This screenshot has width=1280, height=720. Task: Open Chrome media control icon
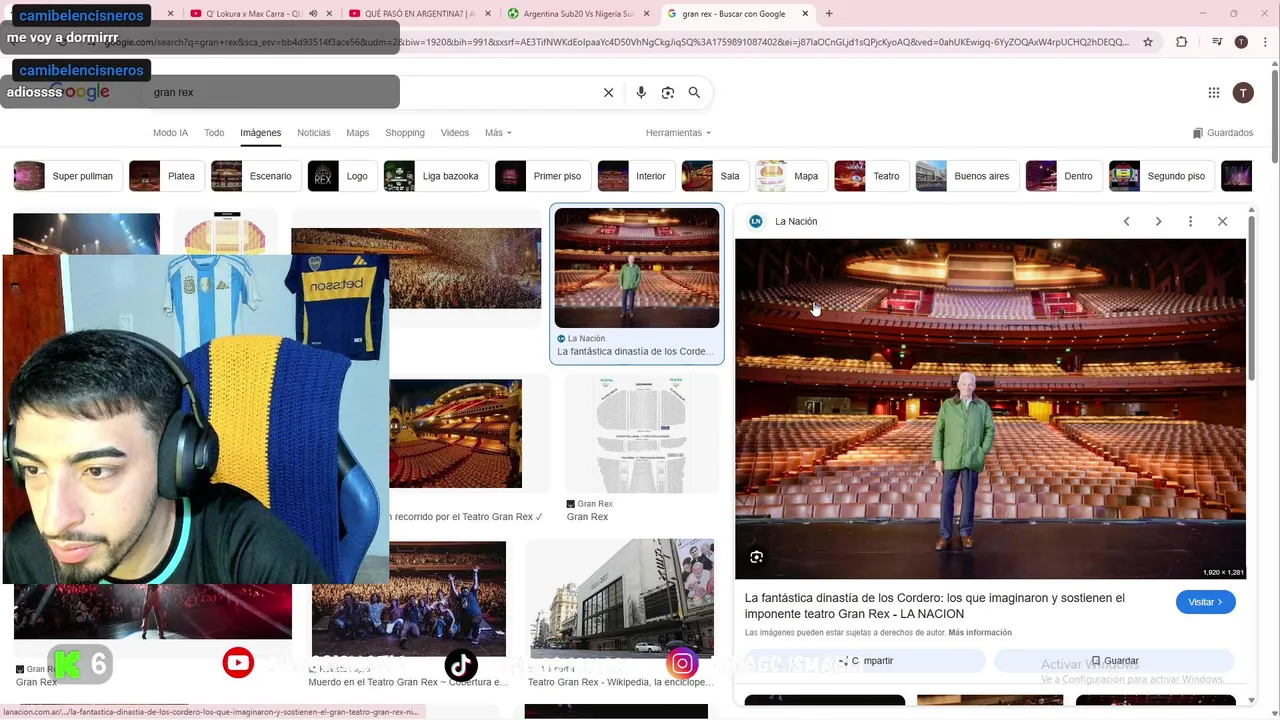[1217, 42]
